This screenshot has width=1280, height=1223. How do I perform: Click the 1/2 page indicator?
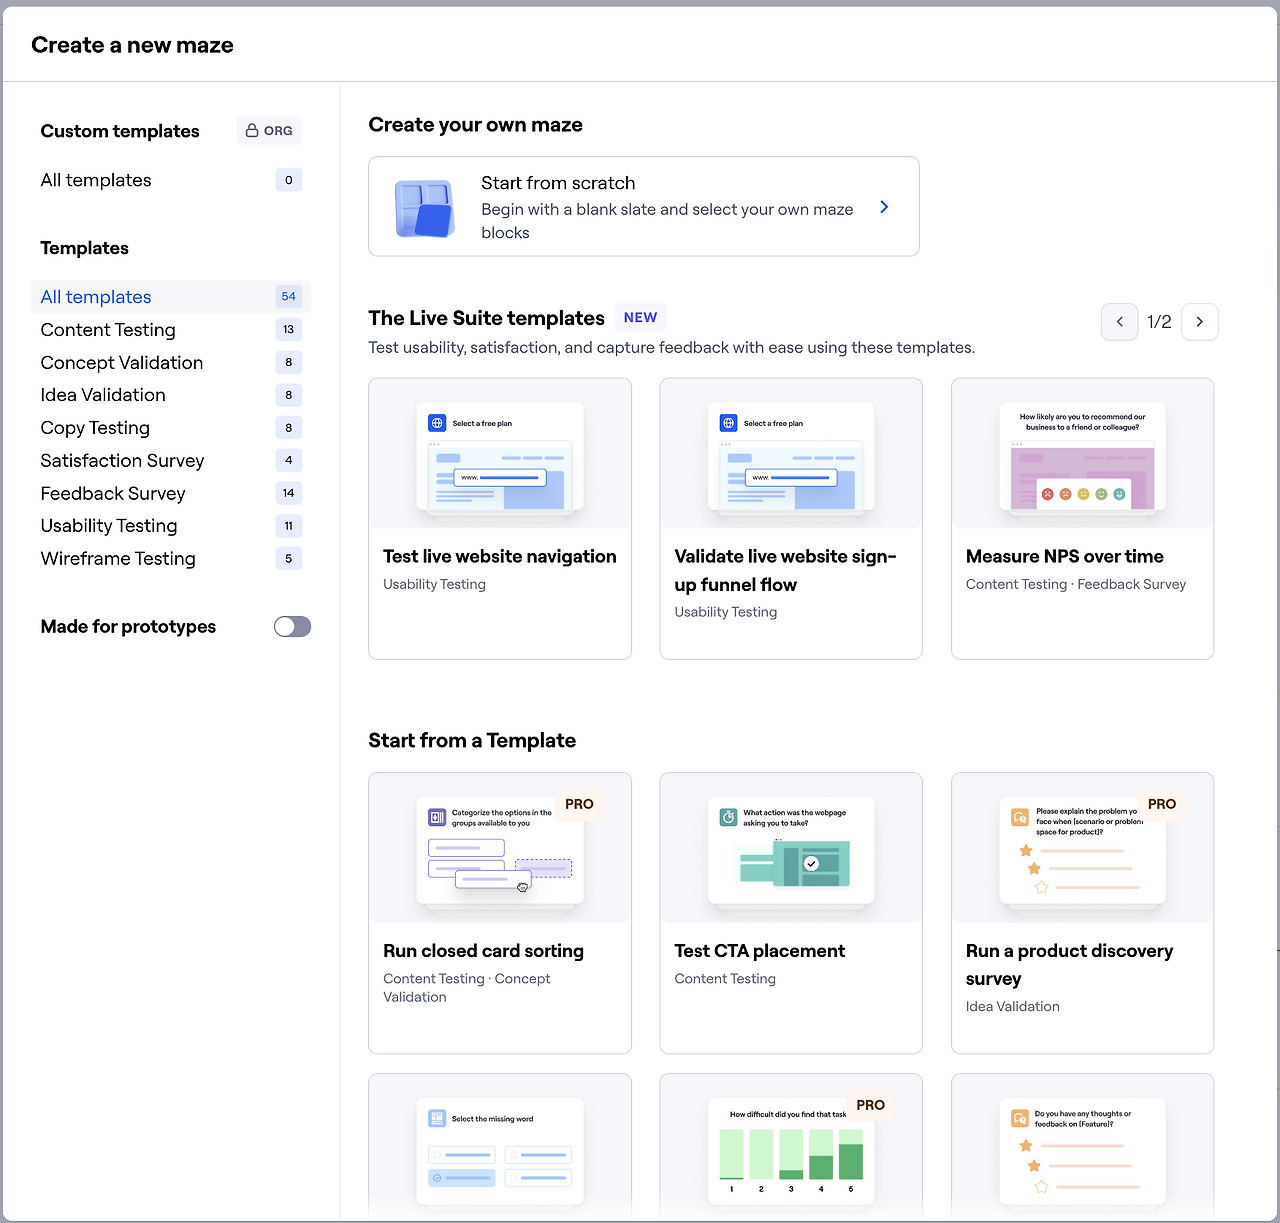[1160, 322]
